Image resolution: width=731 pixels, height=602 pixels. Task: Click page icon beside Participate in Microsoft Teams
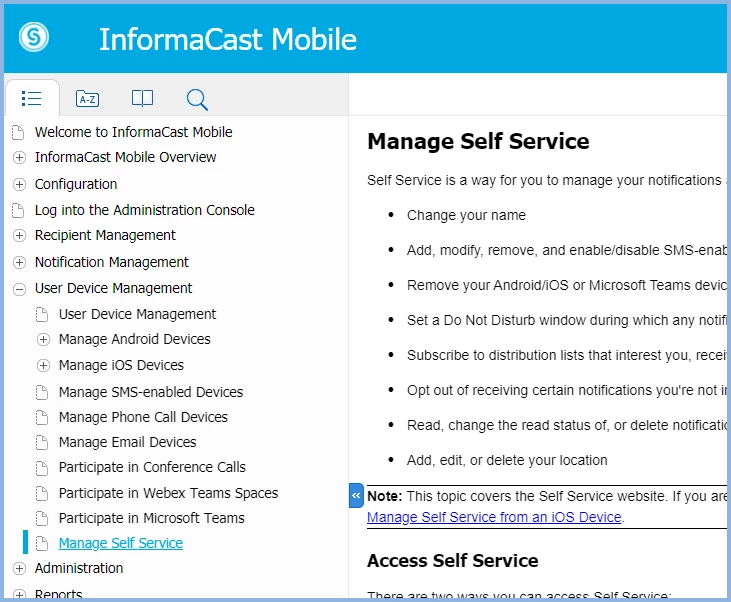[42, 518]
